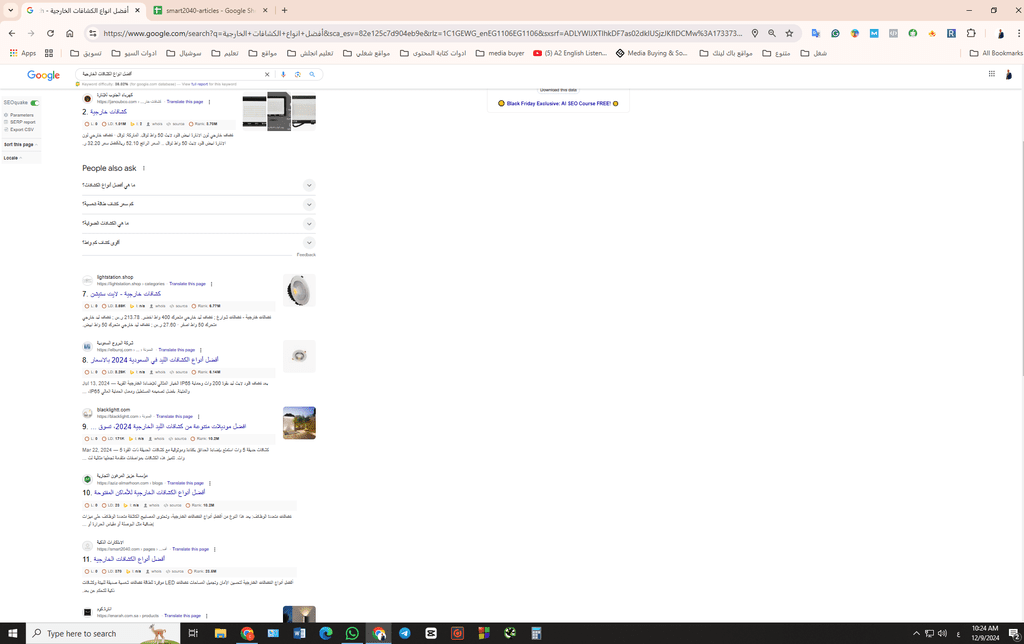Image resolution: width=1024 pixels, height=644 pixels.
Task: Open the 'Sort this page' dropdown
Action: (20, 144)
